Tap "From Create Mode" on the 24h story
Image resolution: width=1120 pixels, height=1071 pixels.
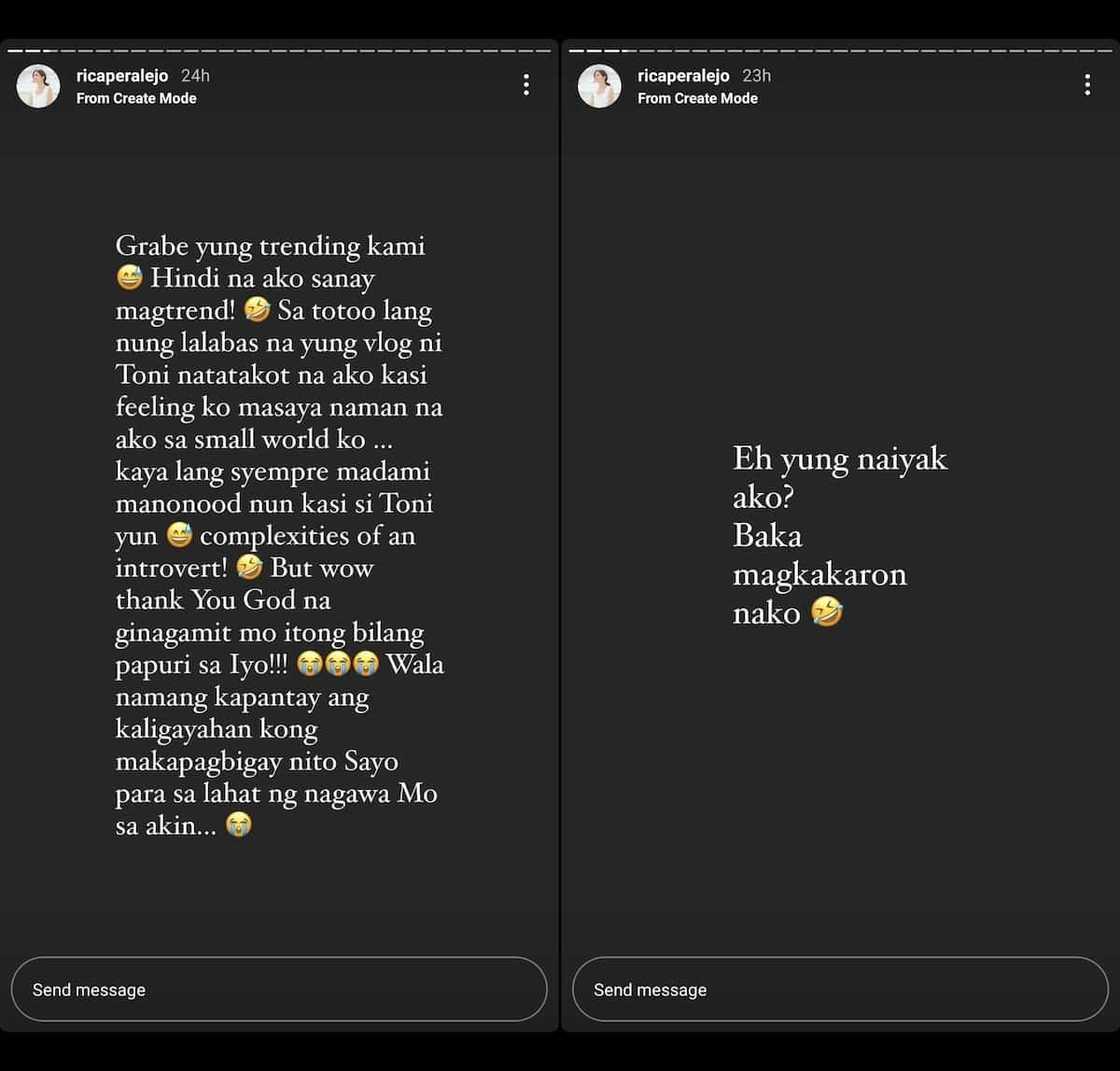(x=136, y=99)
